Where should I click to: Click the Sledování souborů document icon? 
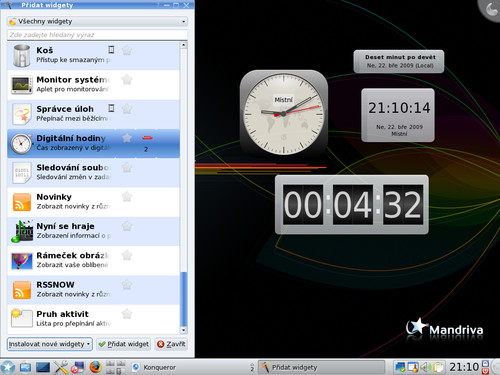click(22, 173)
